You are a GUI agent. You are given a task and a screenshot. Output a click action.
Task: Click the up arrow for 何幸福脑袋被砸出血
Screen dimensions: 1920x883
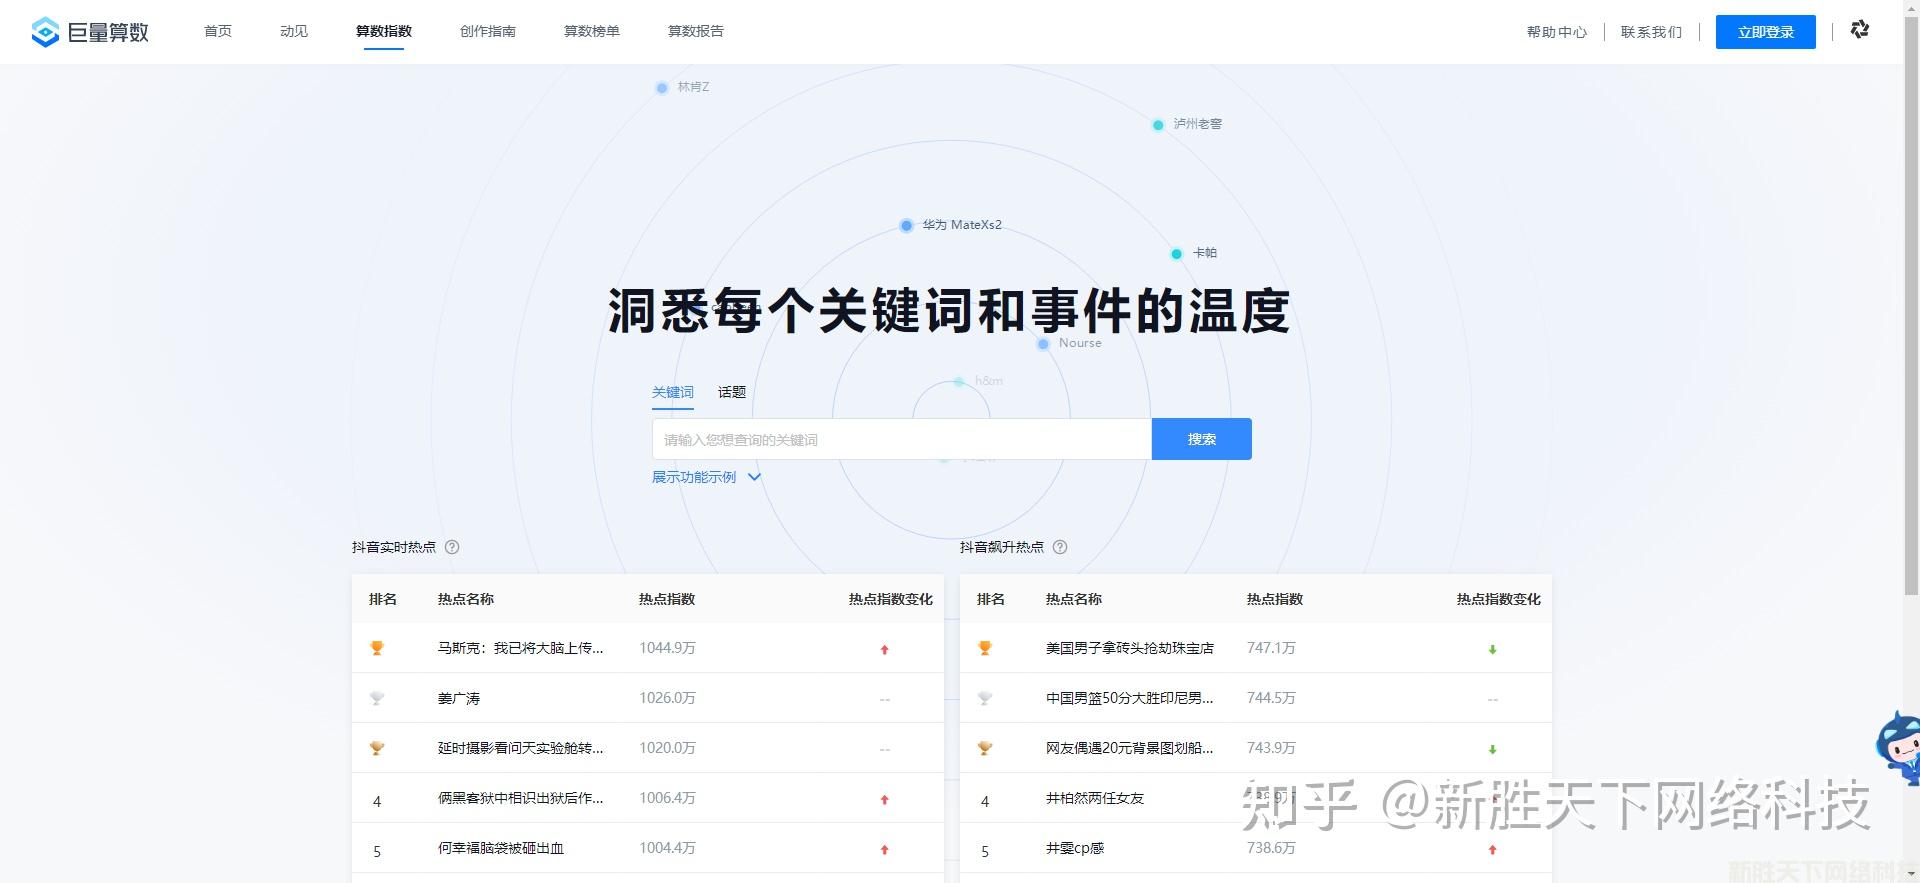pyautogui.click(x=884, y=849)
